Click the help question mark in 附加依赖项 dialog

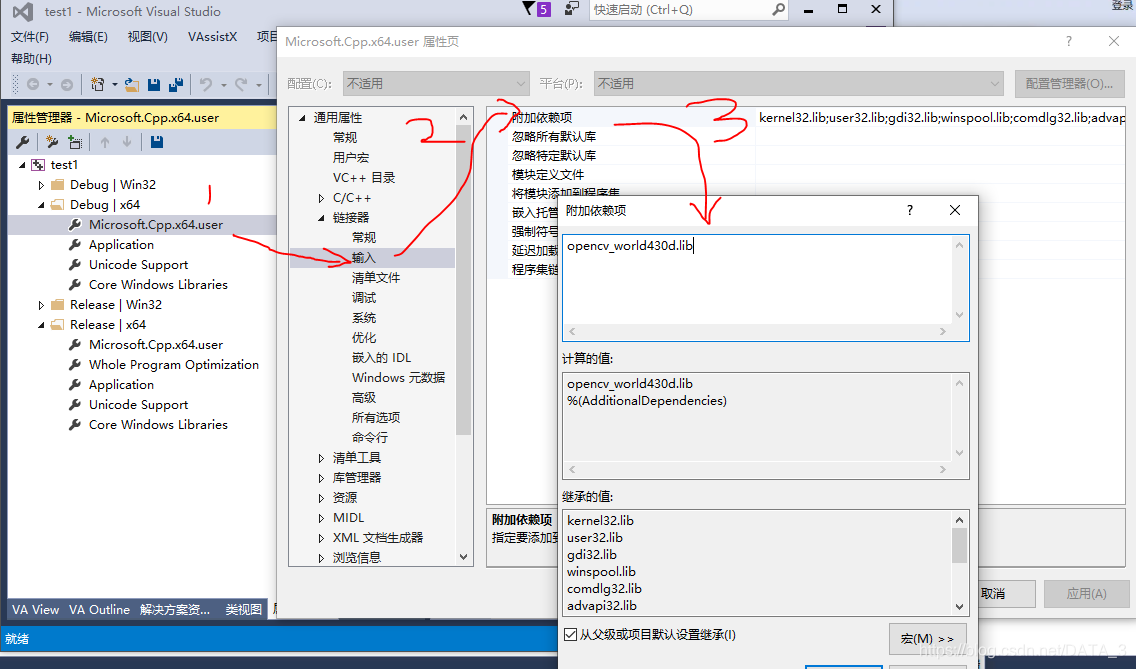910,210
